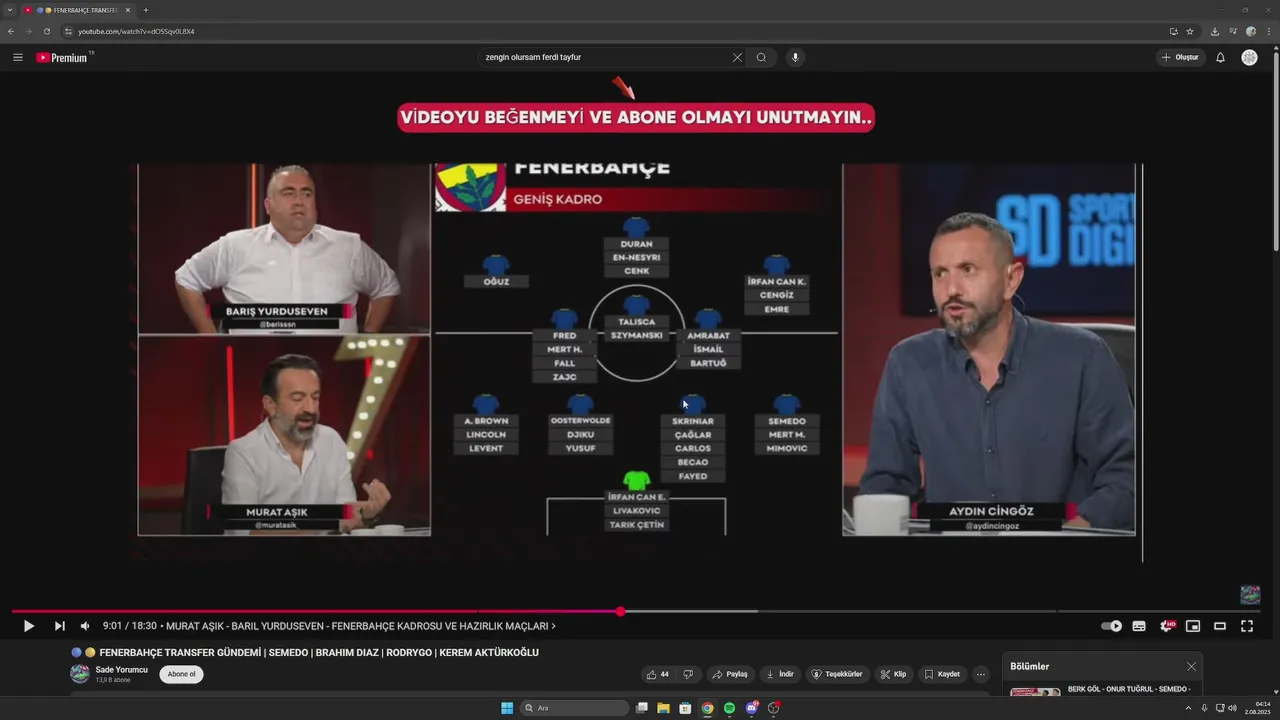Open the Windows Start menu
This screenshot has height=720, width=1280.
pos(507,708)
